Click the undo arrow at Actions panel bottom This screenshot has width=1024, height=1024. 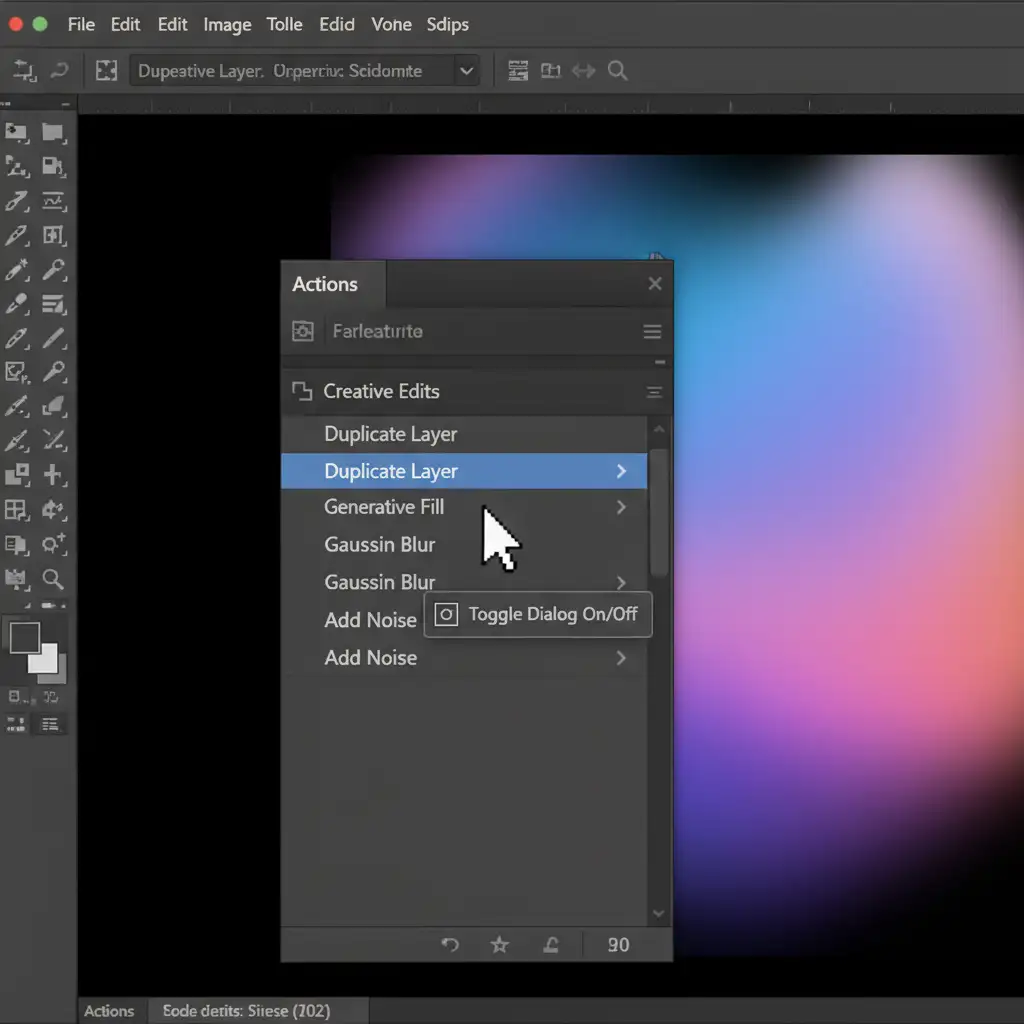[x=450, y=944]
